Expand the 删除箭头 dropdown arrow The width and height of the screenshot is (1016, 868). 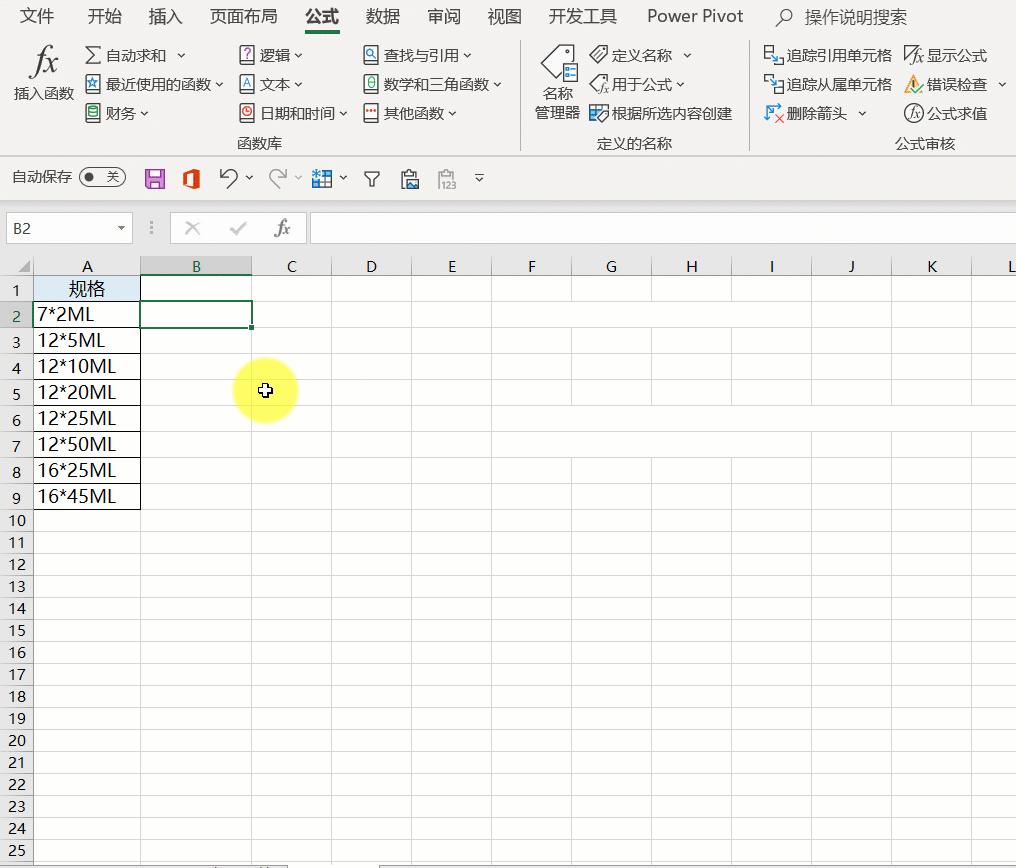coord(862,114)
